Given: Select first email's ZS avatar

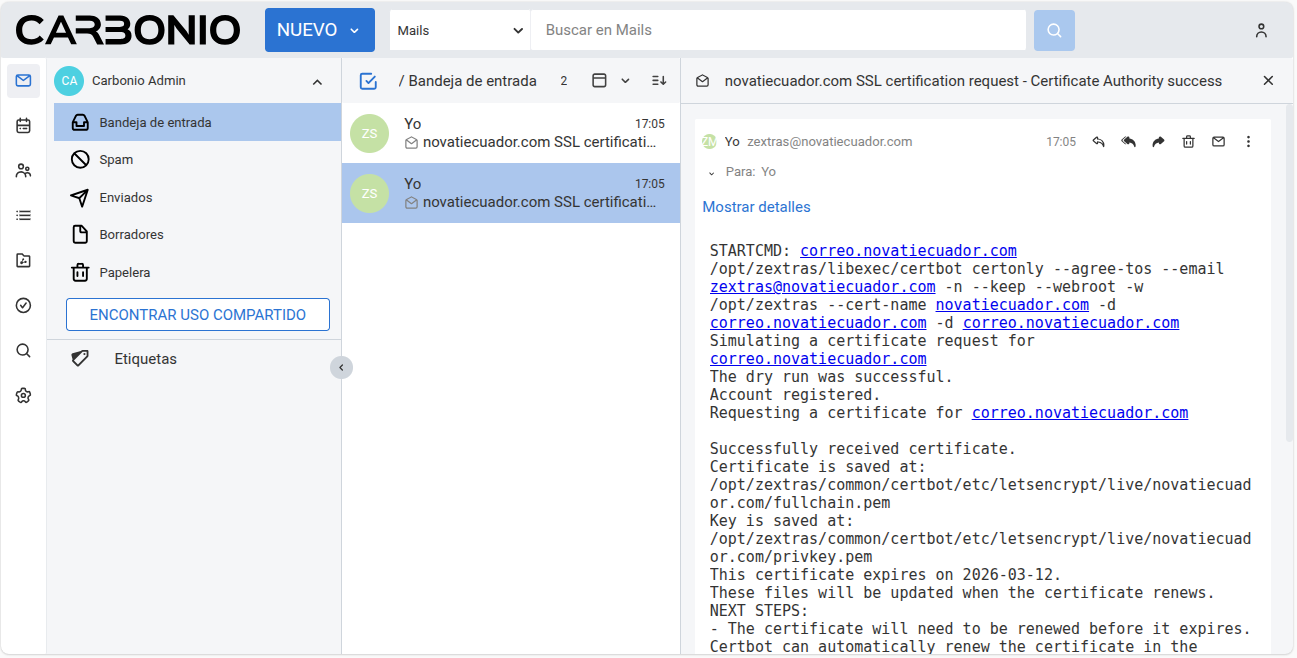Looking at the screenshot, I should [x=369, y=133].
